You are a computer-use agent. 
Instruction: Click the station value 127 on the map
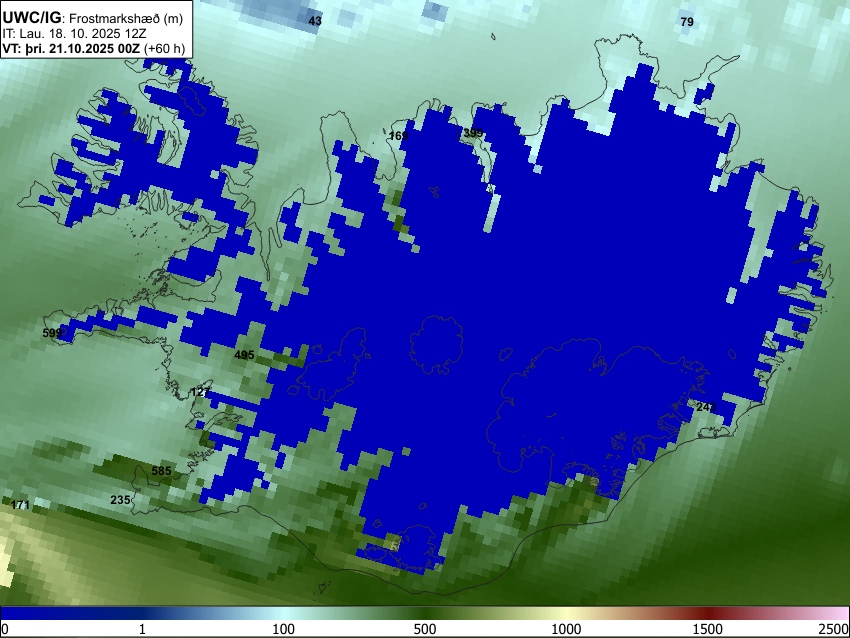point(200,392)
